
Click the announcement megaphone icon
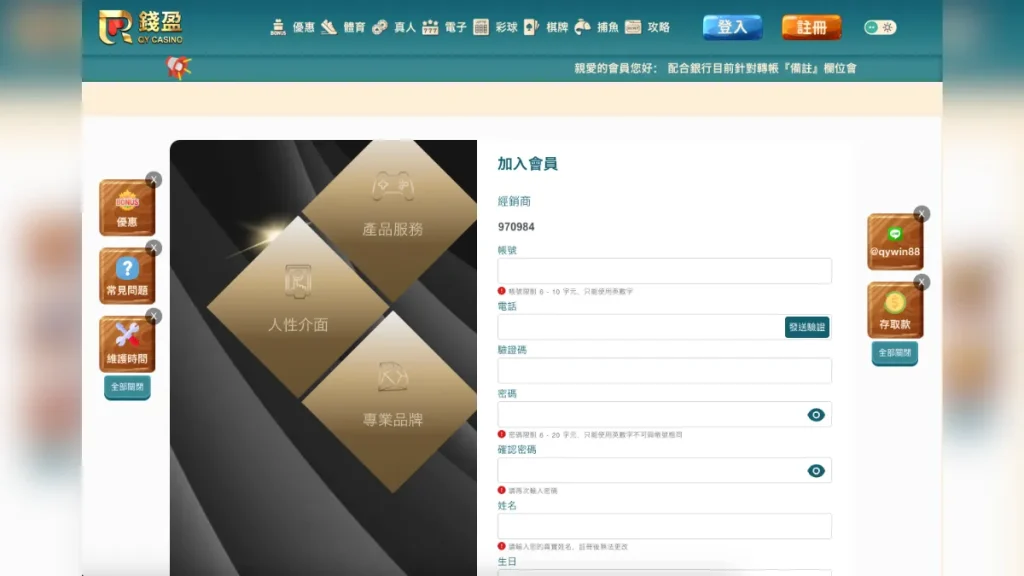178,67
